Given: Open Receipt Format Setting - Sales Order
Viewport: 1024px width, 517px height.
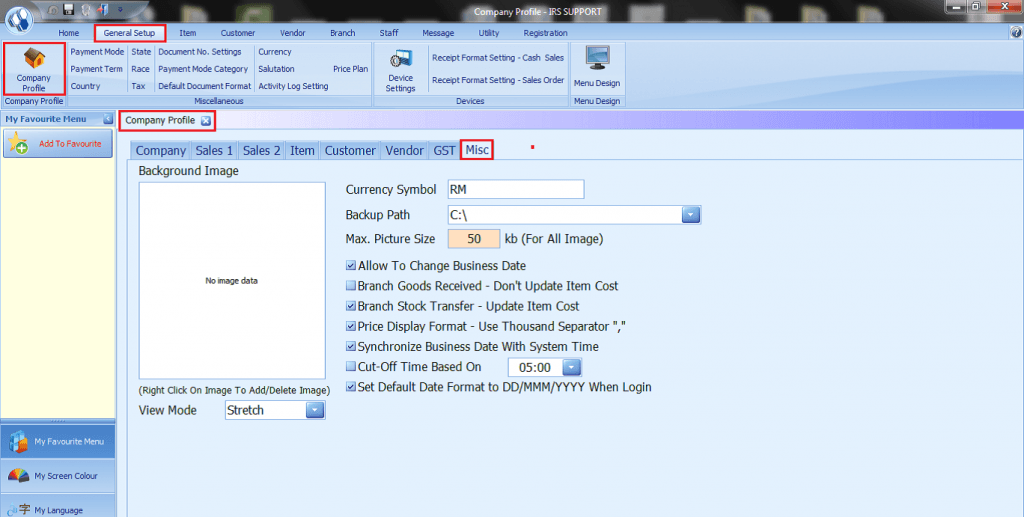Looking at the screenshot, I should coord(498,80).
